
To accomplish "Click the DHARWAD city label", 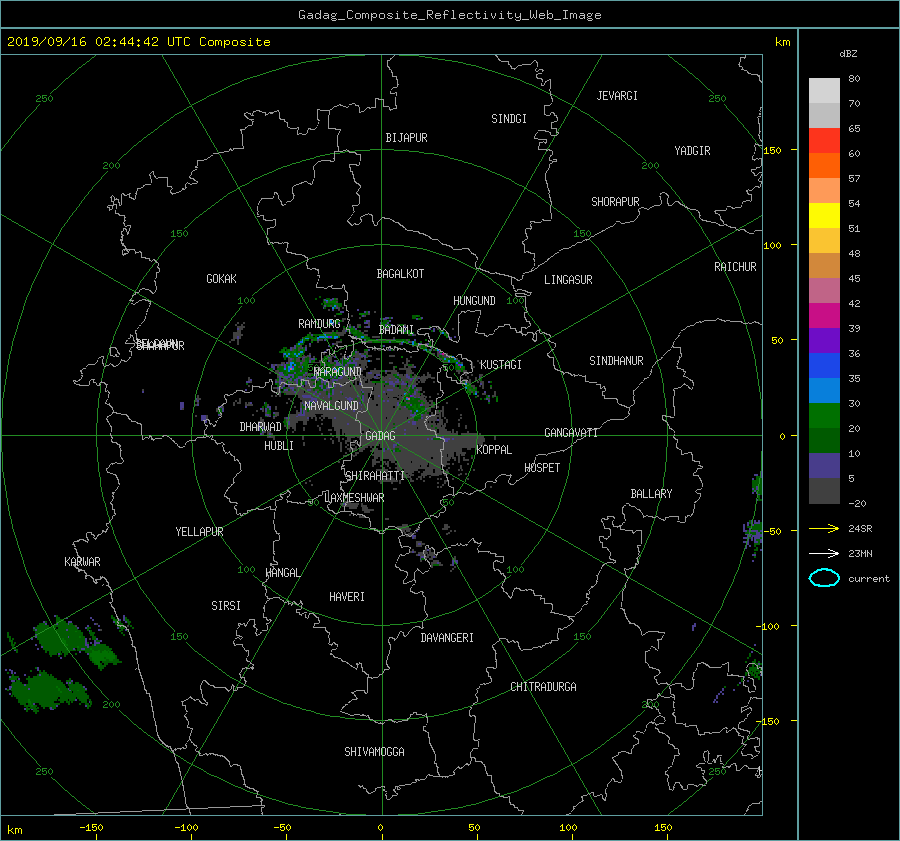I will click(260, 427).
